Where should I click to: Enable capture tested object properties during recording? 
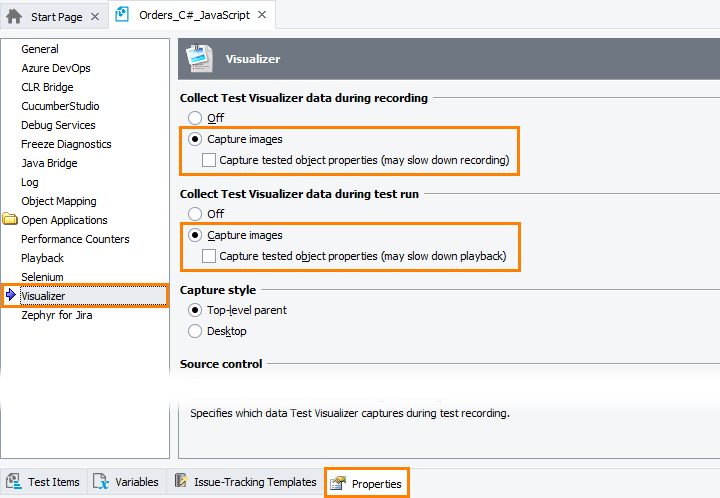(x=209, y=160)
